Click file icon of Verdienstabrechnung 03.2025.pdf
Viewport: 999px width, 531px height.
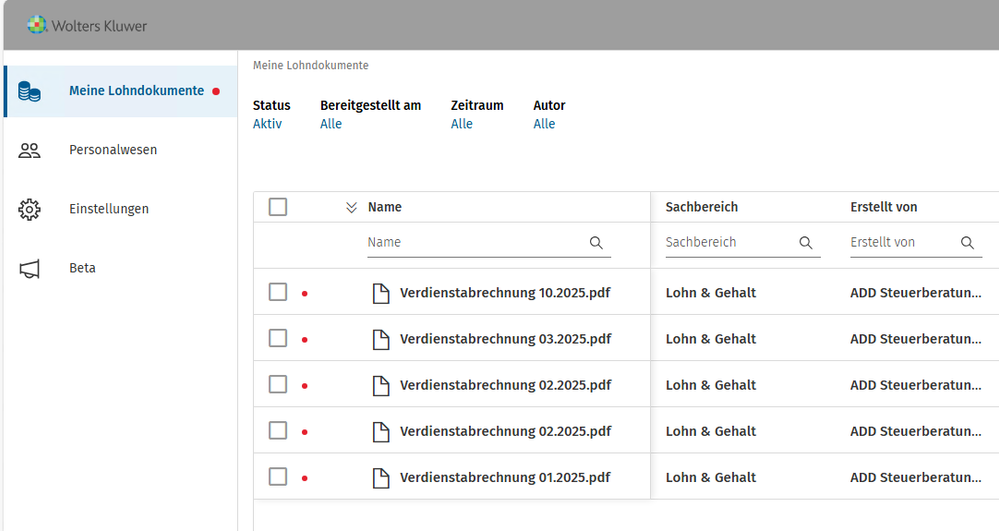tap(381, 339)
